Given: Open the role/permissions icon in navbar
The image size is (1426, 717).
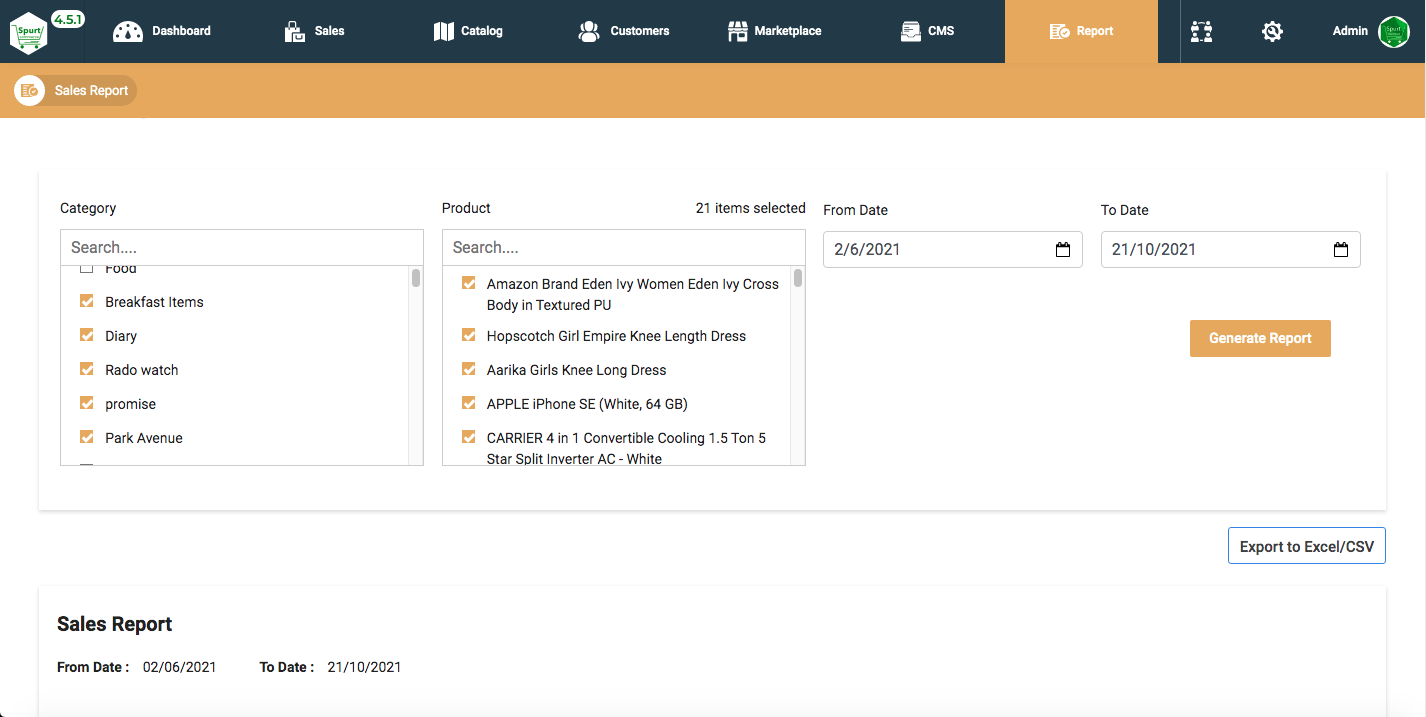Looking at the screenshot, I should click(x=1202, y=31).
